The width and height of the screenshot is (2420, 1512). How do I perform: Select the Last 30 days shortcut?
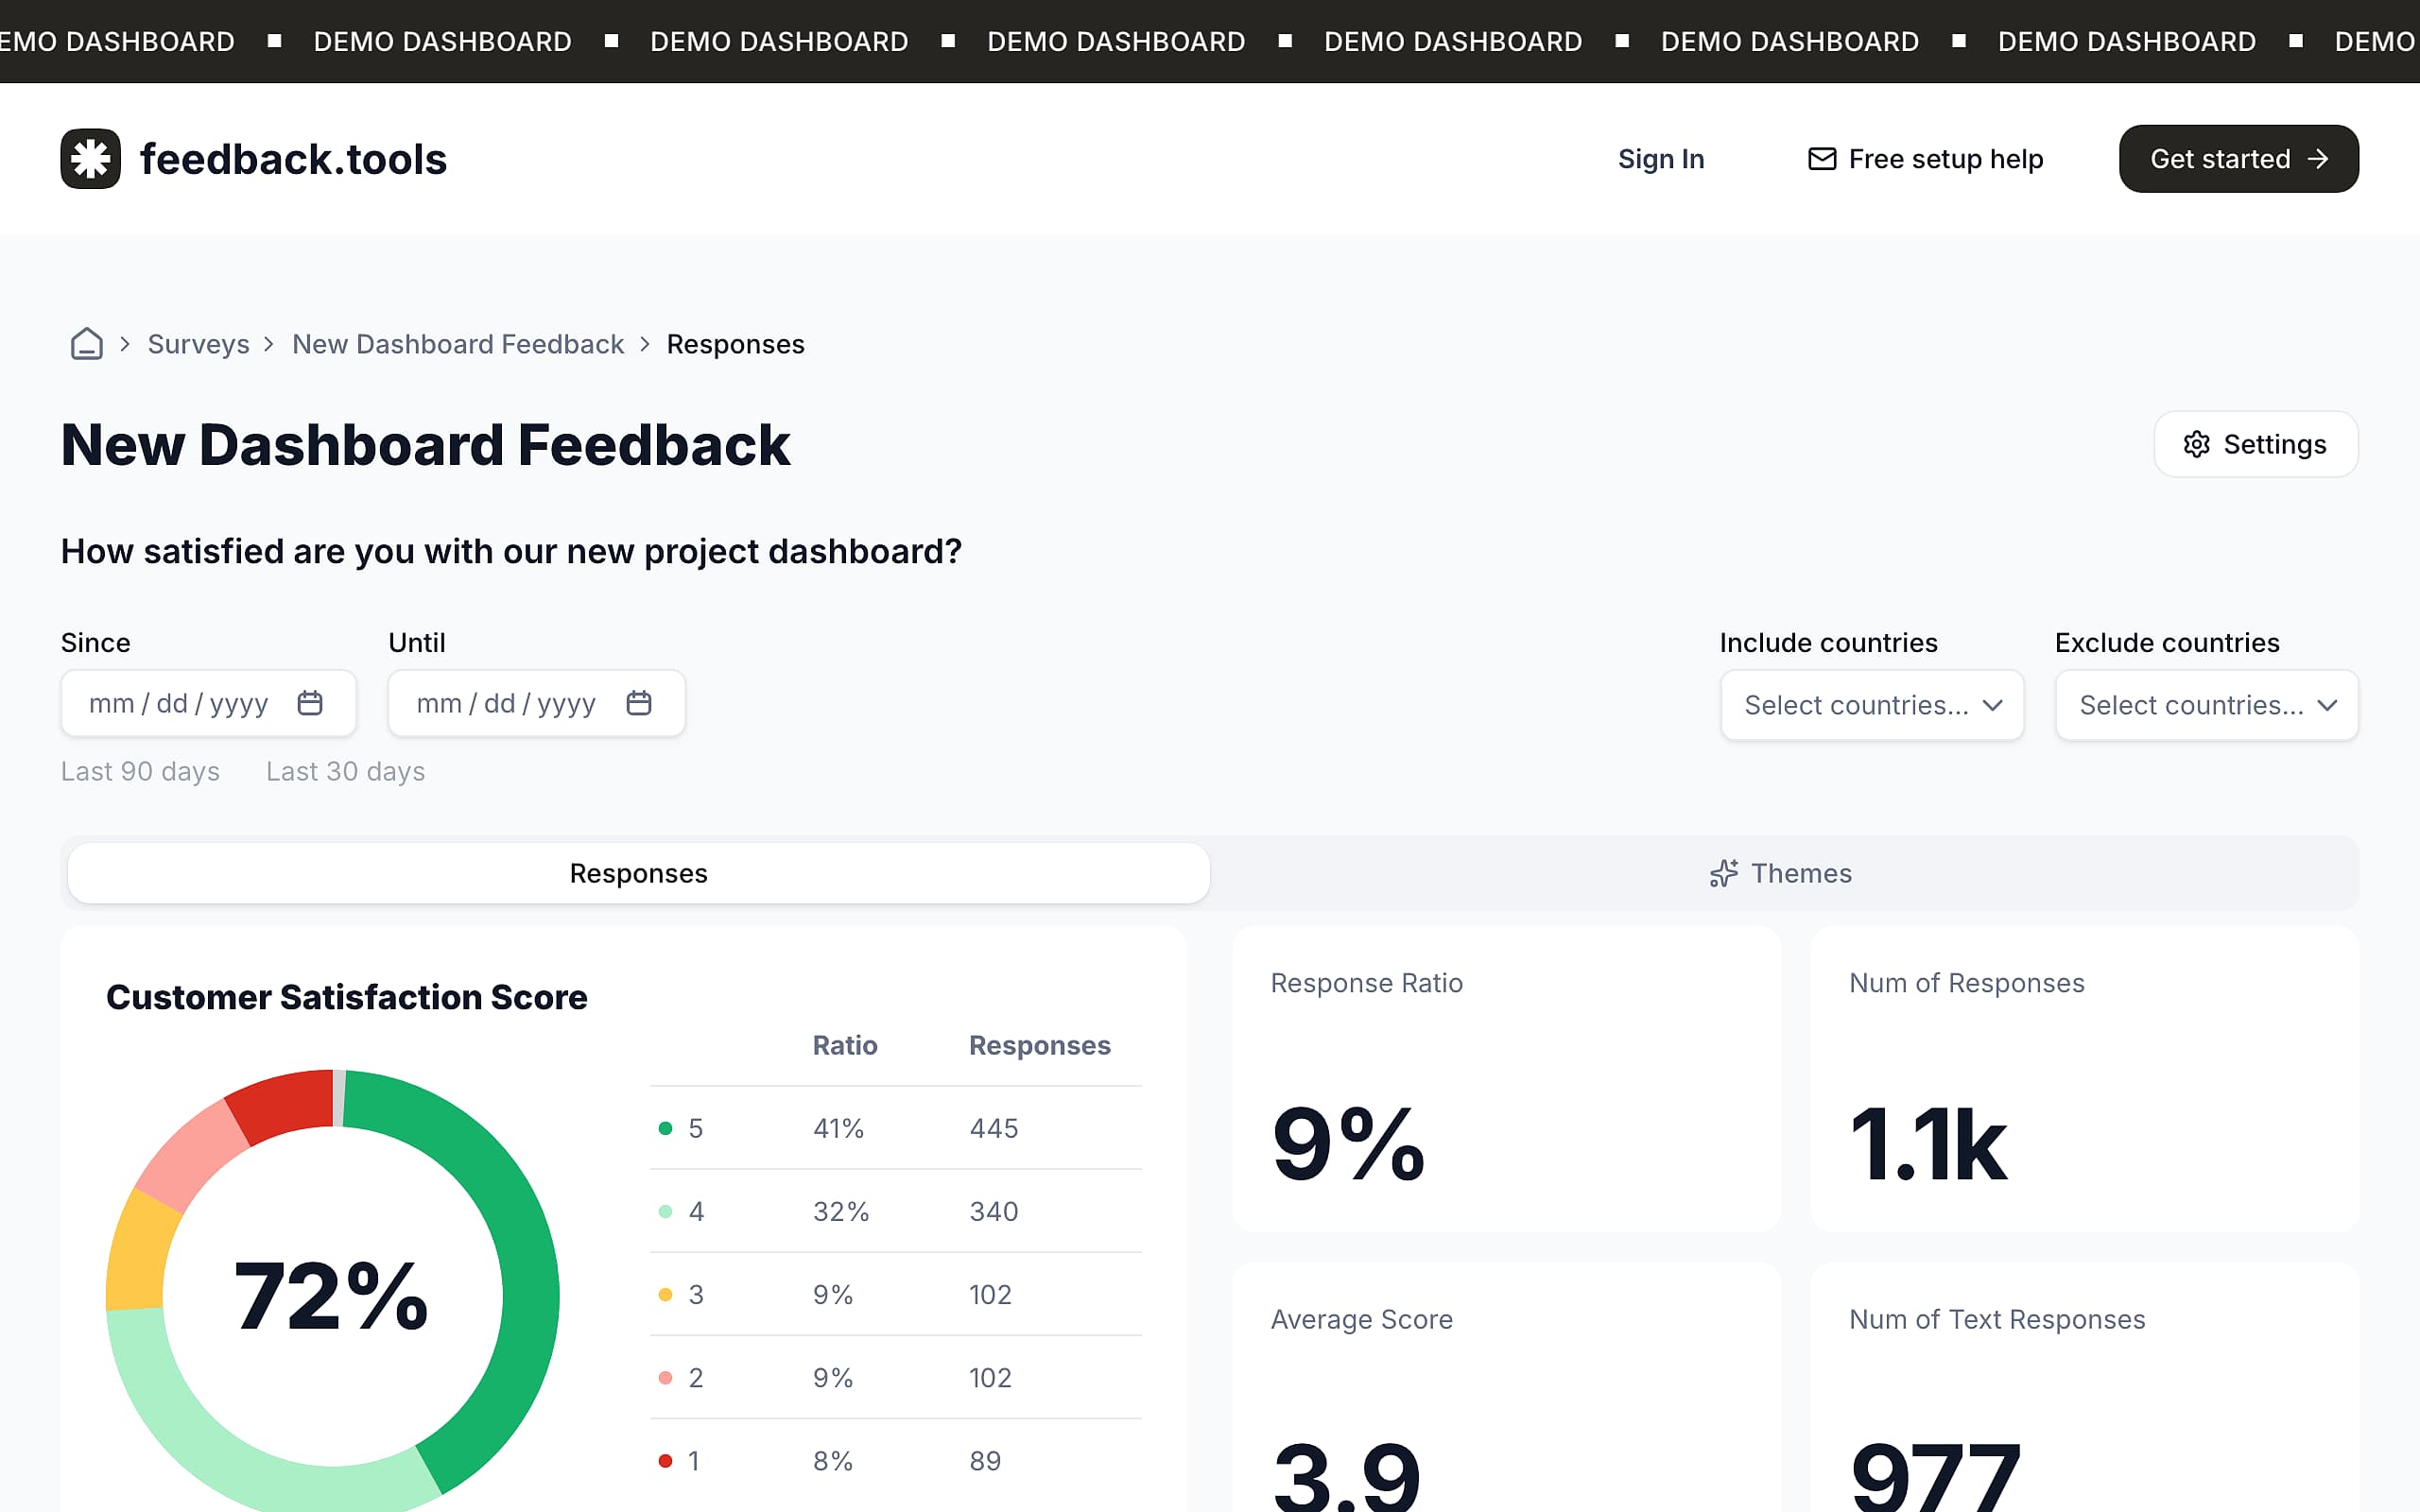click(345, 771)
